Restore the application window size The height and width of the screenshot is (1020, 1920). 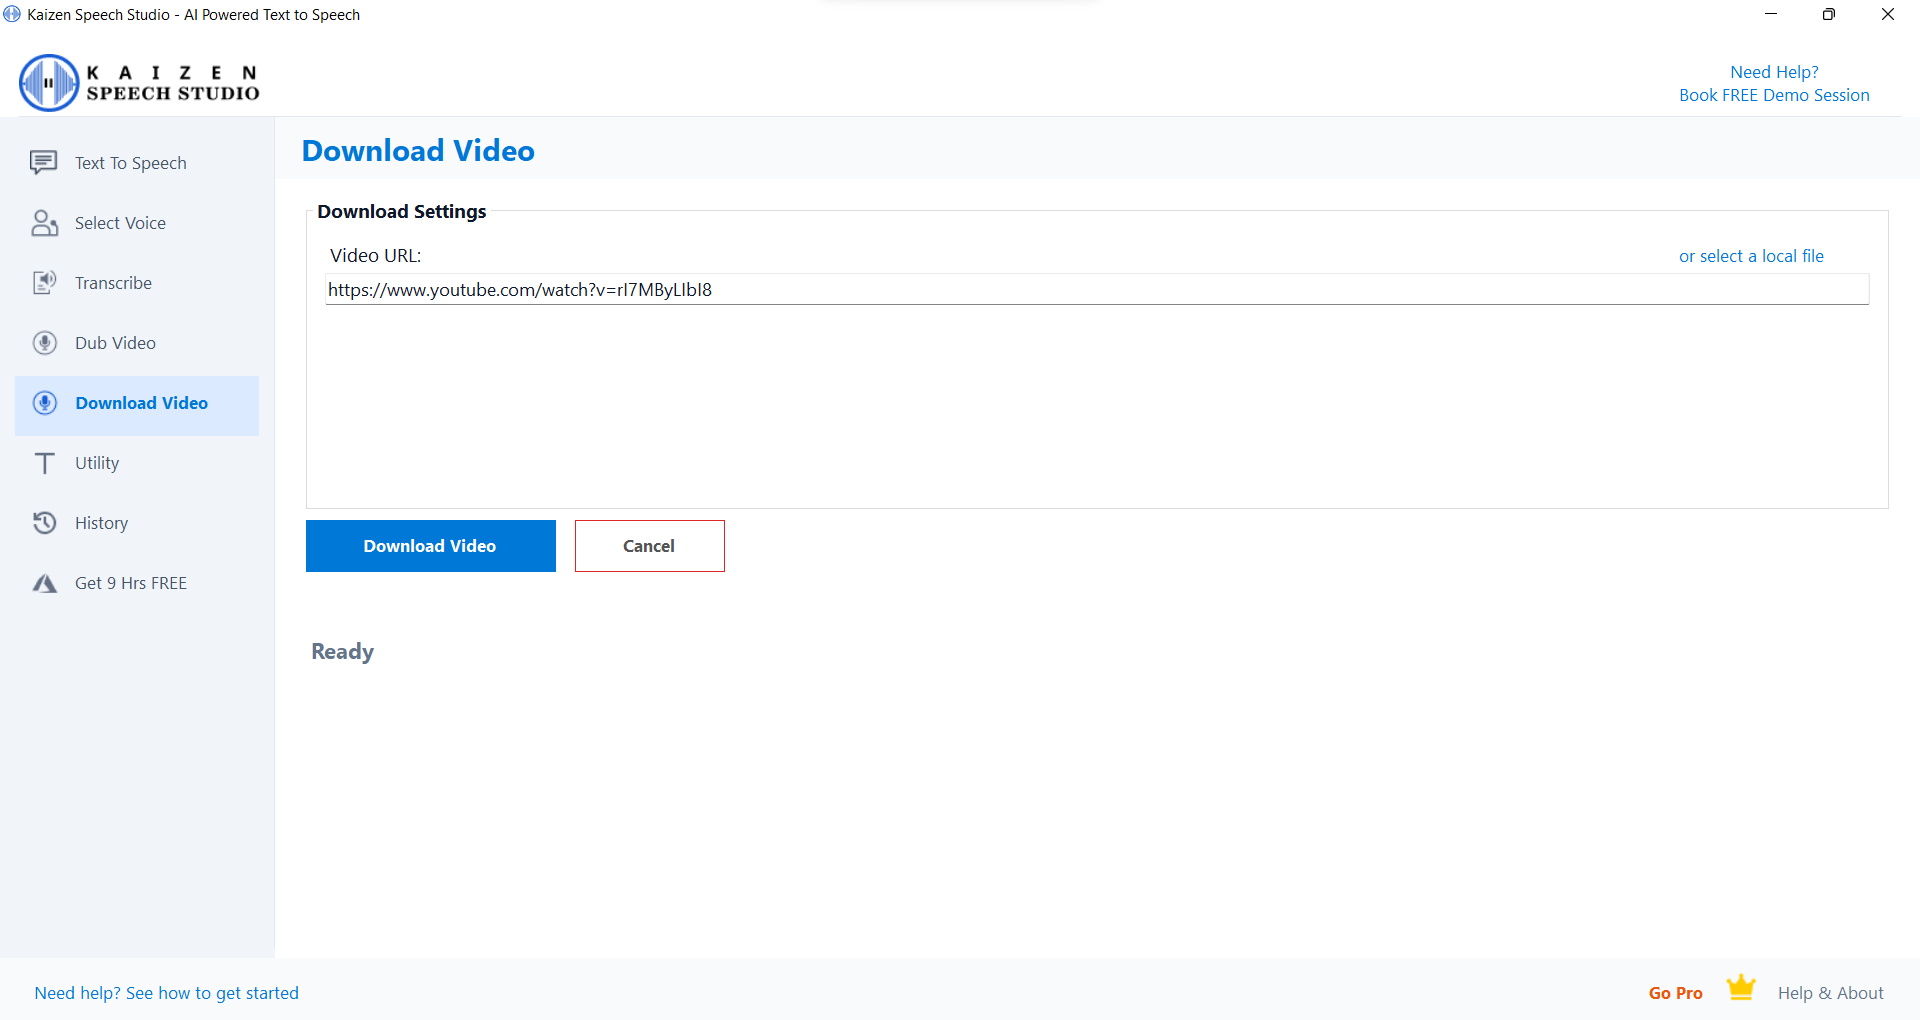click(x=1829, y=14)
